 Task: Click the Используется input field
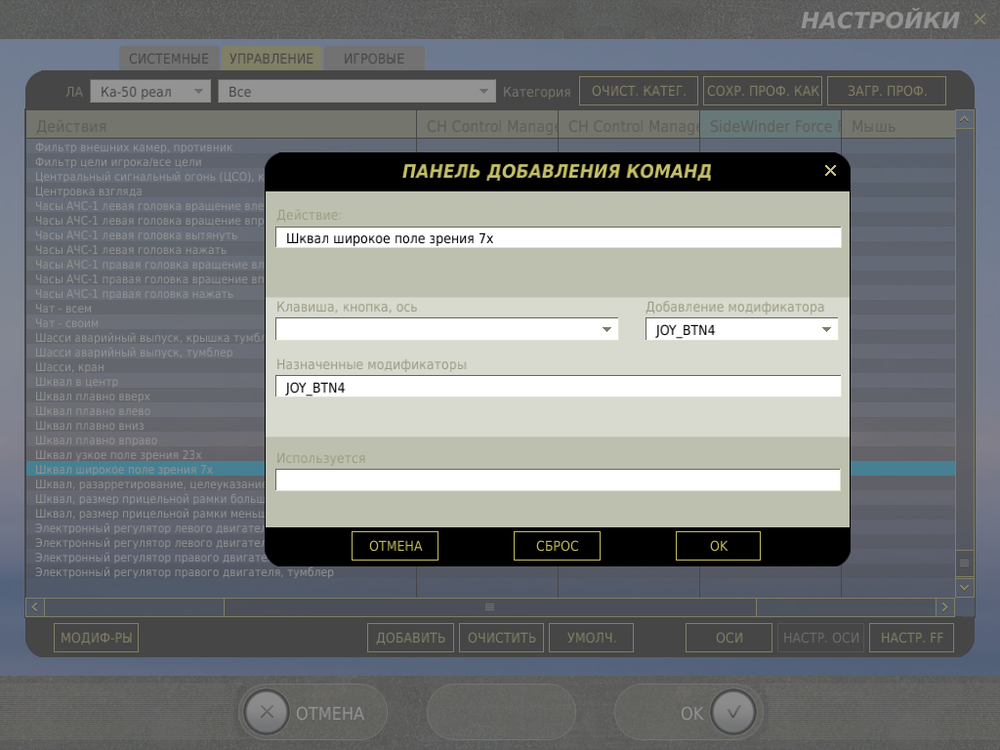[x=557, y=479]
